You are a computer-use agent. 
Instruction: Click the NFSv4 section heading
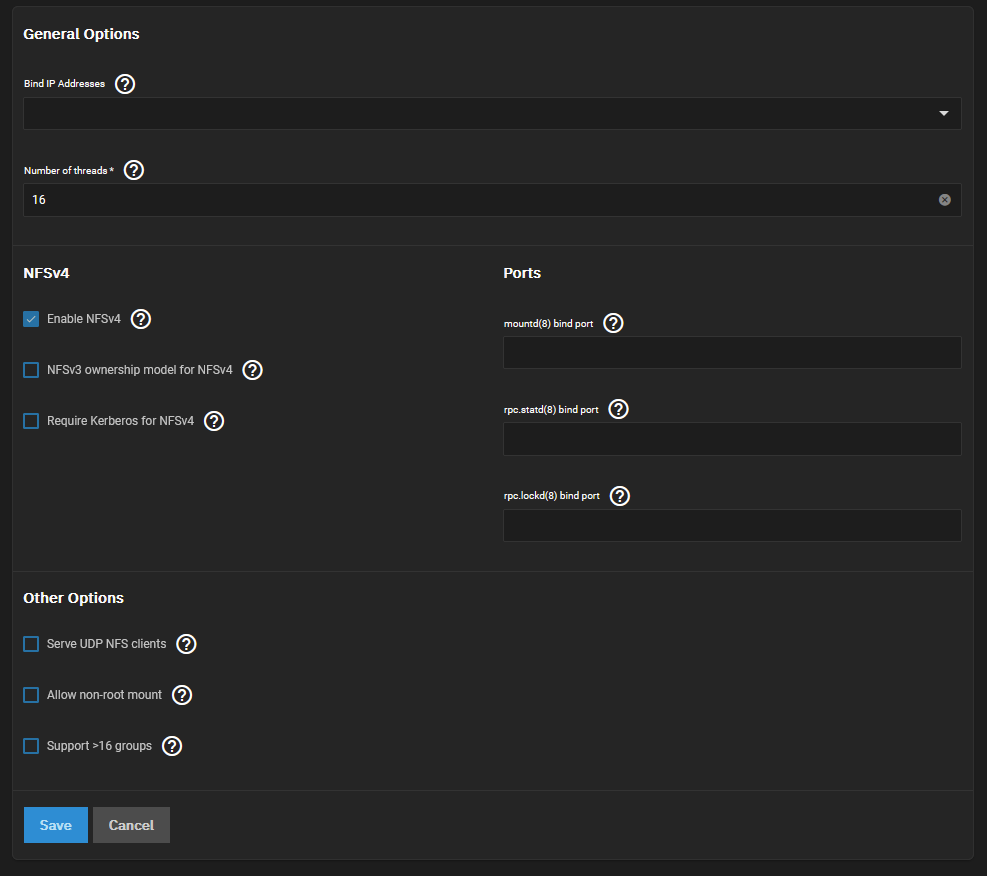pyautogui.click(x=47, y=273)
